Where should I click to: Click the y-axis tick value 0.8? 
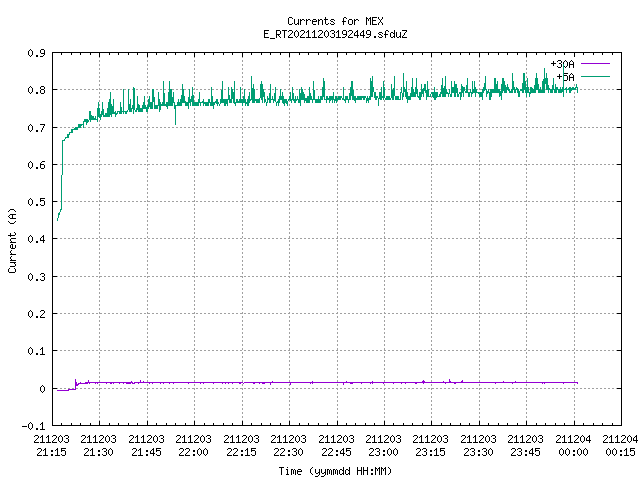pos(36,90)
